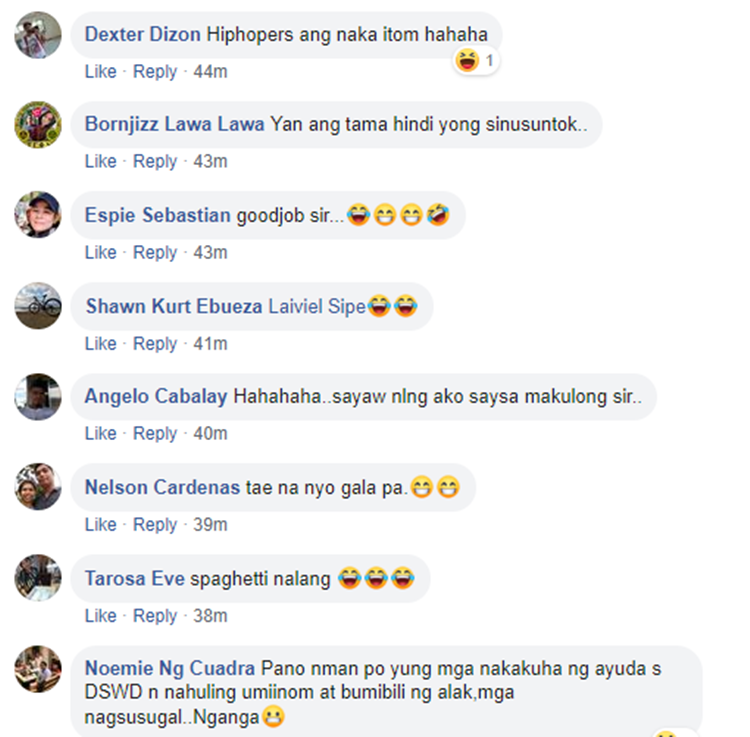
Task: Open Noemie Ng Cuadra's name link
Action: 170,669
